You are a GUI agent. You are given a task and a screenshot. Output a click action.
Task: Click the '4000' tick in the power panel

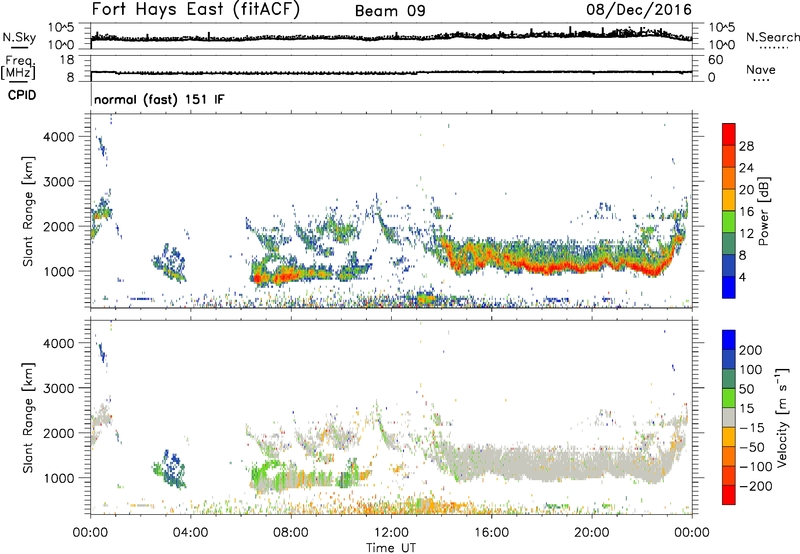coord(59,137)
